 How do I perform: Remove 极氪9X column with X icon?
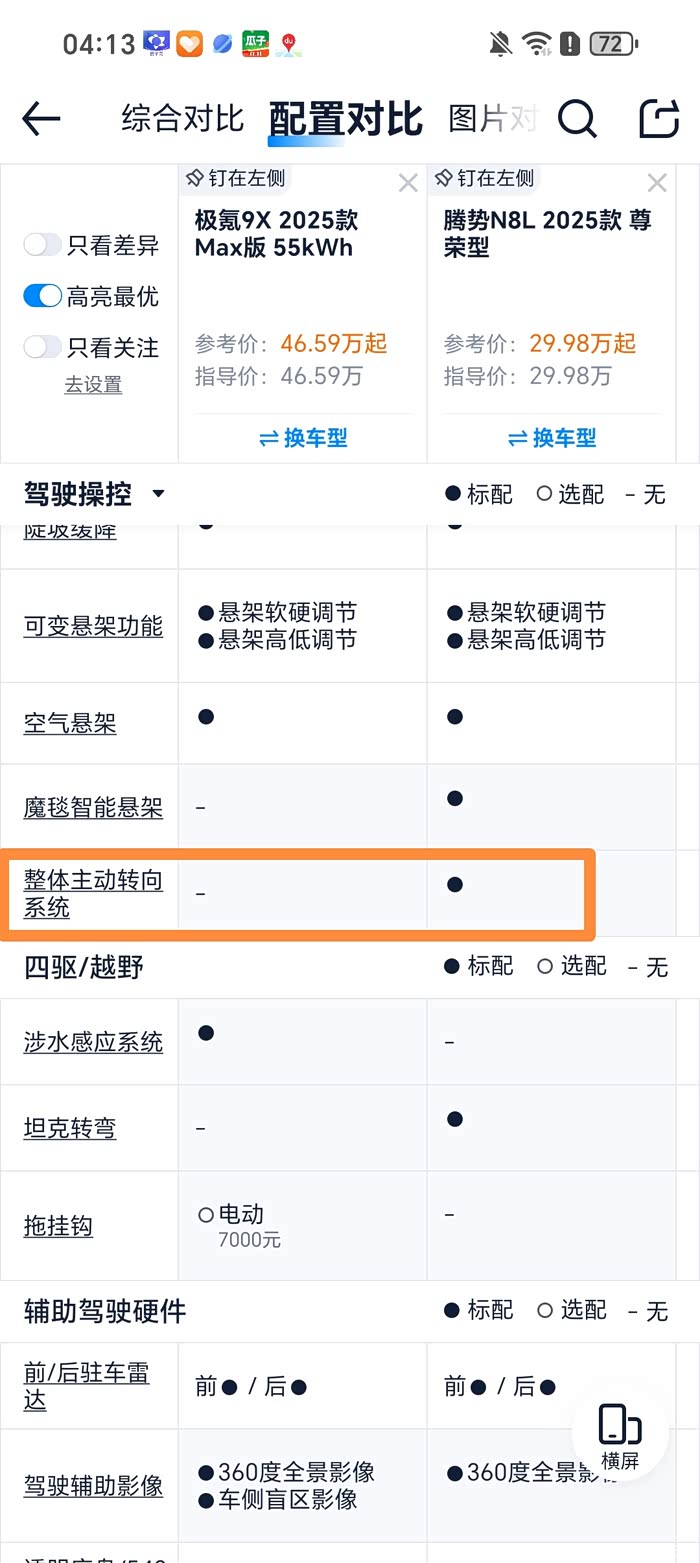pos(408,183)
